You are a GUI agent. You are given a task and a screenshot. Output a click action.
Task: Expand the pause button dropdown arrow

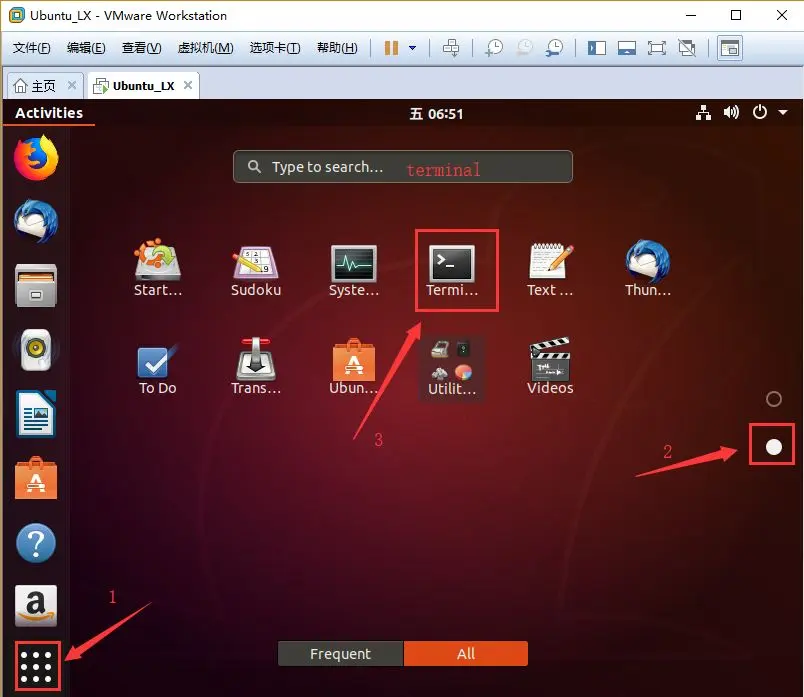[412, 48]
